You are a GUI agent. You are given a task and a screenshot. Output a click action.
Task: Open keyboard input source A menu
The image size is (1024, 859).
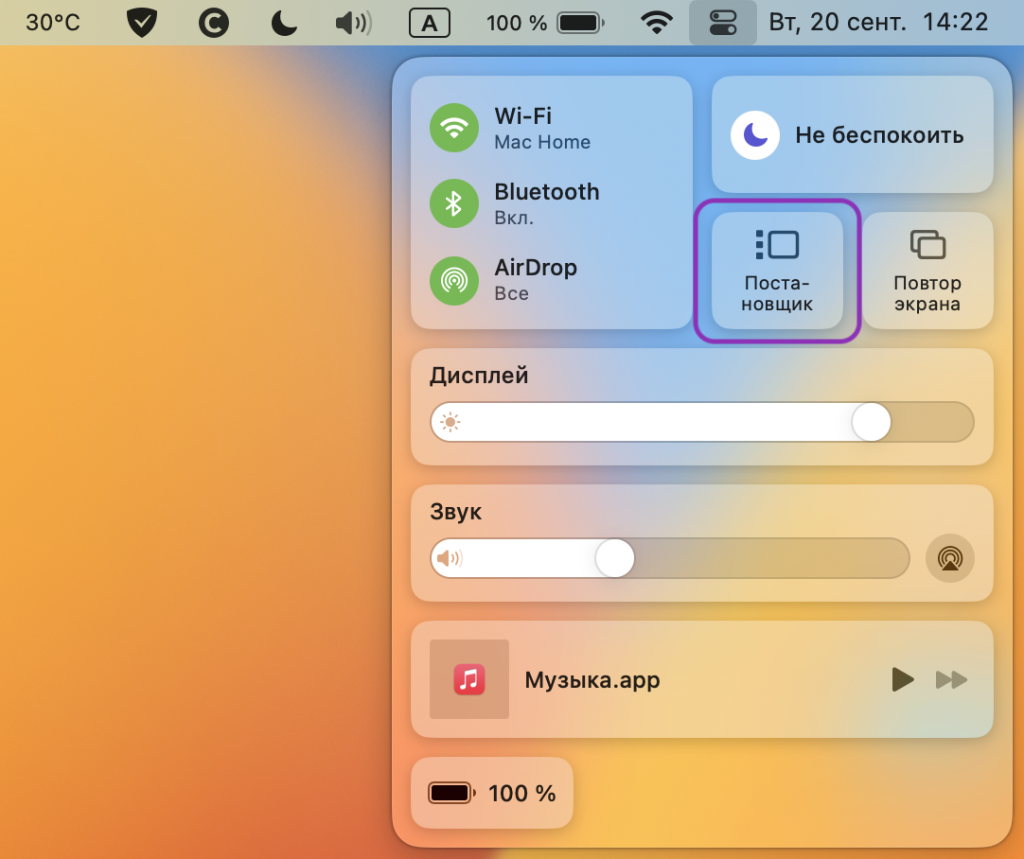[429, 23]
